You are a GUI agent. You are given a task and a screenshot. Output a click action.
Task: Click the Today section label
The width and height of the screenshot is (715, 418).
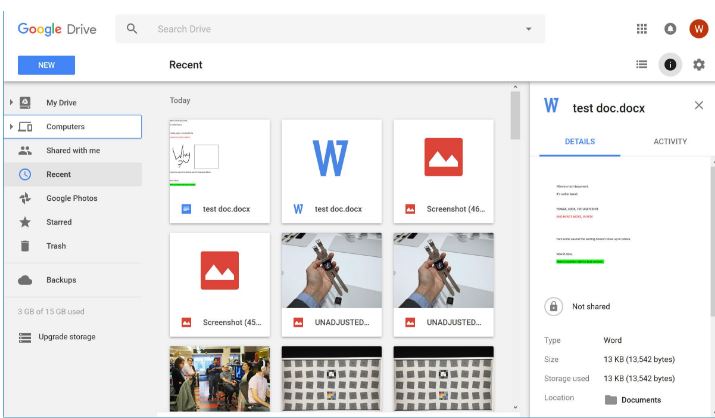[x=180, y=100]
